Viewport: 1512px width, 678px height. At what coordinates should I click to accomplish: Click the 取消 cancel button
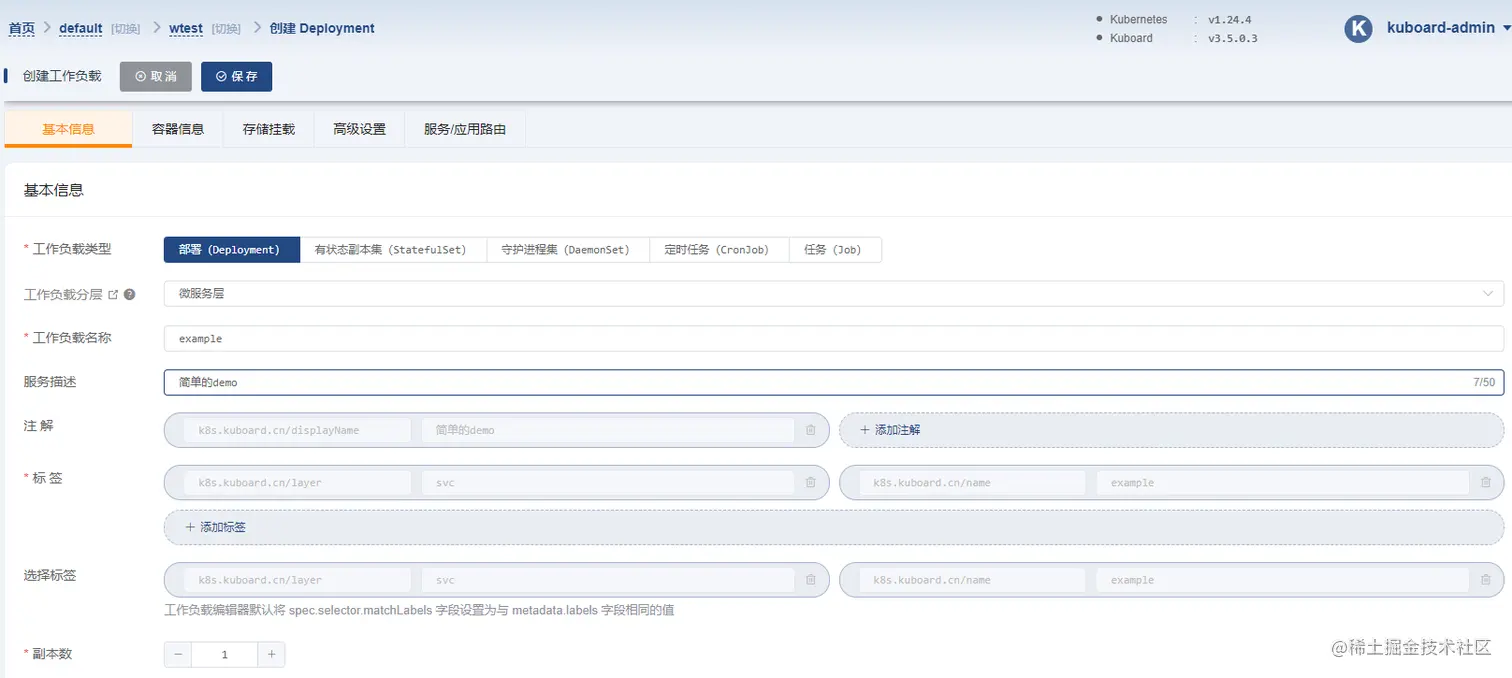pos(156,76)
